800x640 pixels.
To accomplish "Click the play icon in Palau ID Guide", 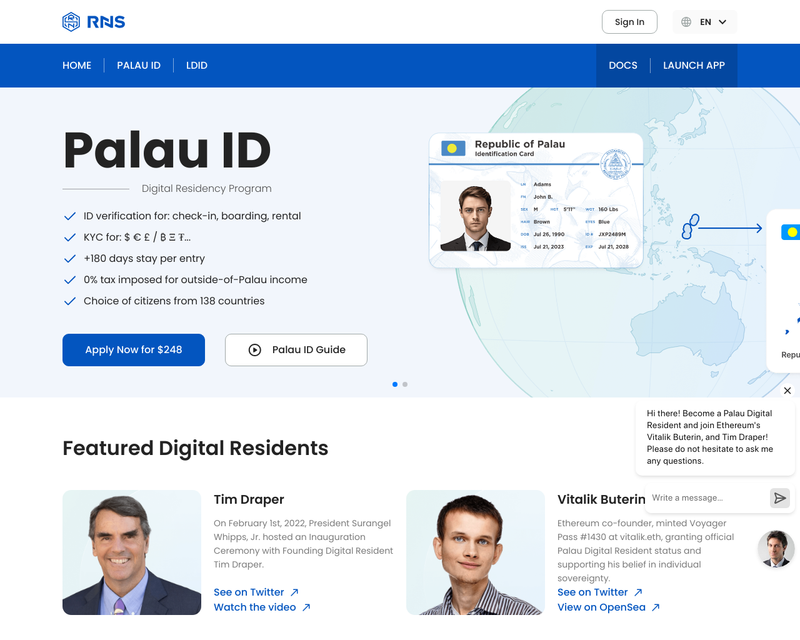I will click(255, 350).
